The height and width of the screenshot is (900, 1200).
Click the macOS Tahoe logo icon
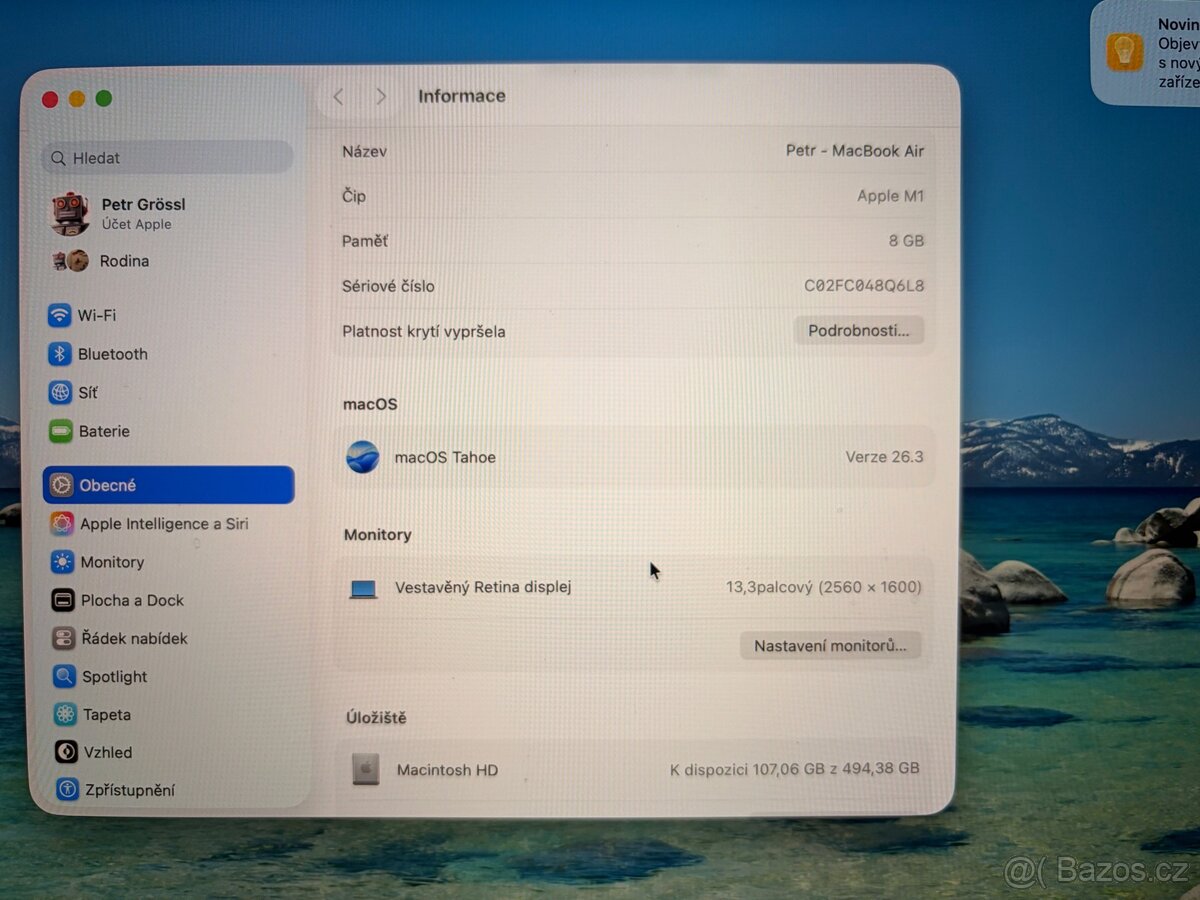tap(362, 457)
